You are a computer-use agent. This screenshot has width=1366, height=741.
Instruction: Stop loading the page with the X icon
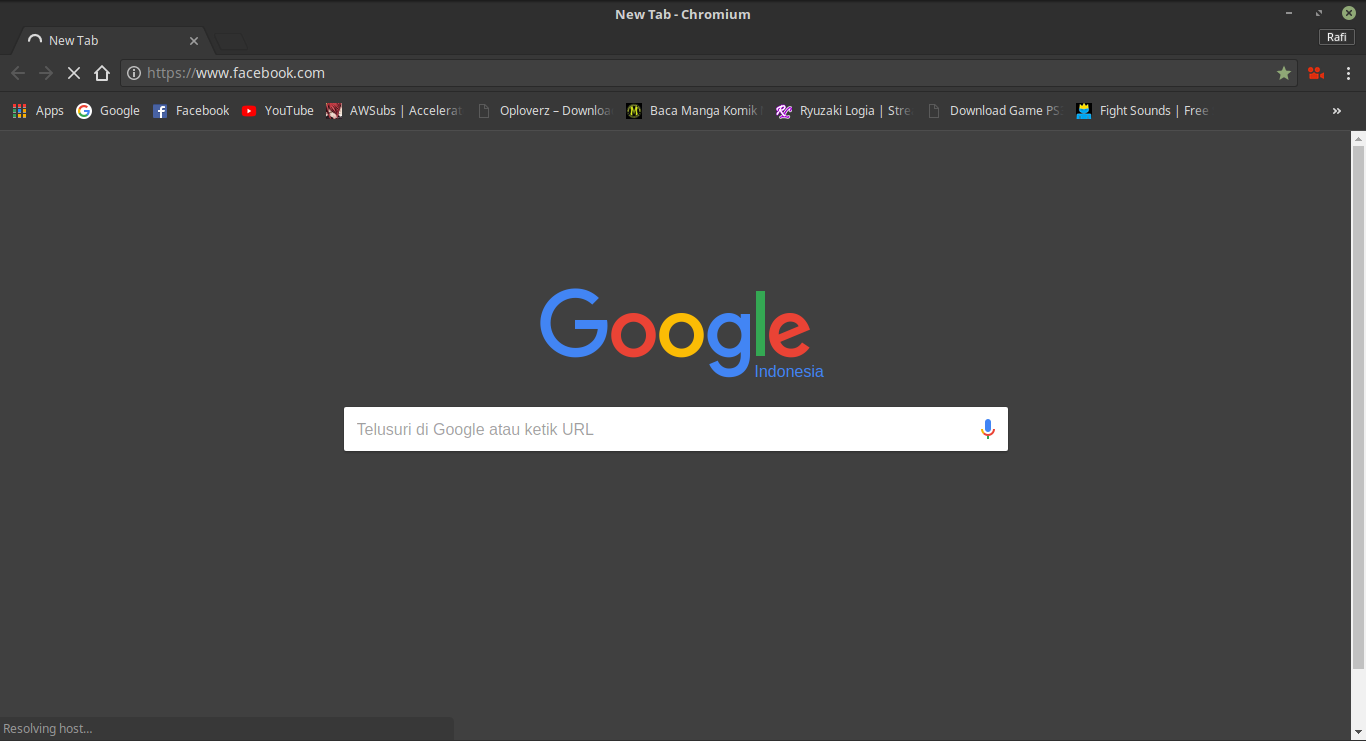(x=74, y=72)
